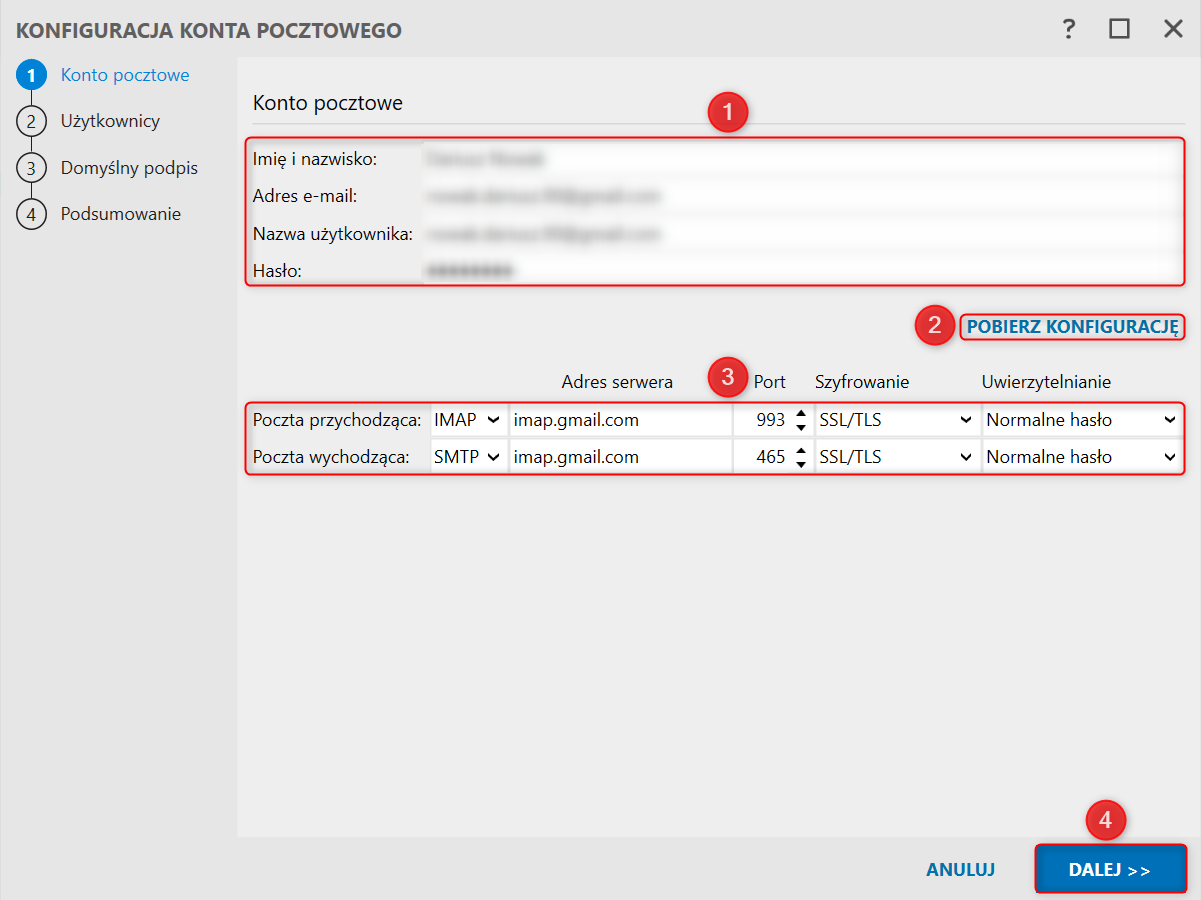Increase incoming mail port 993 with up arrow

tap(800, 414)
